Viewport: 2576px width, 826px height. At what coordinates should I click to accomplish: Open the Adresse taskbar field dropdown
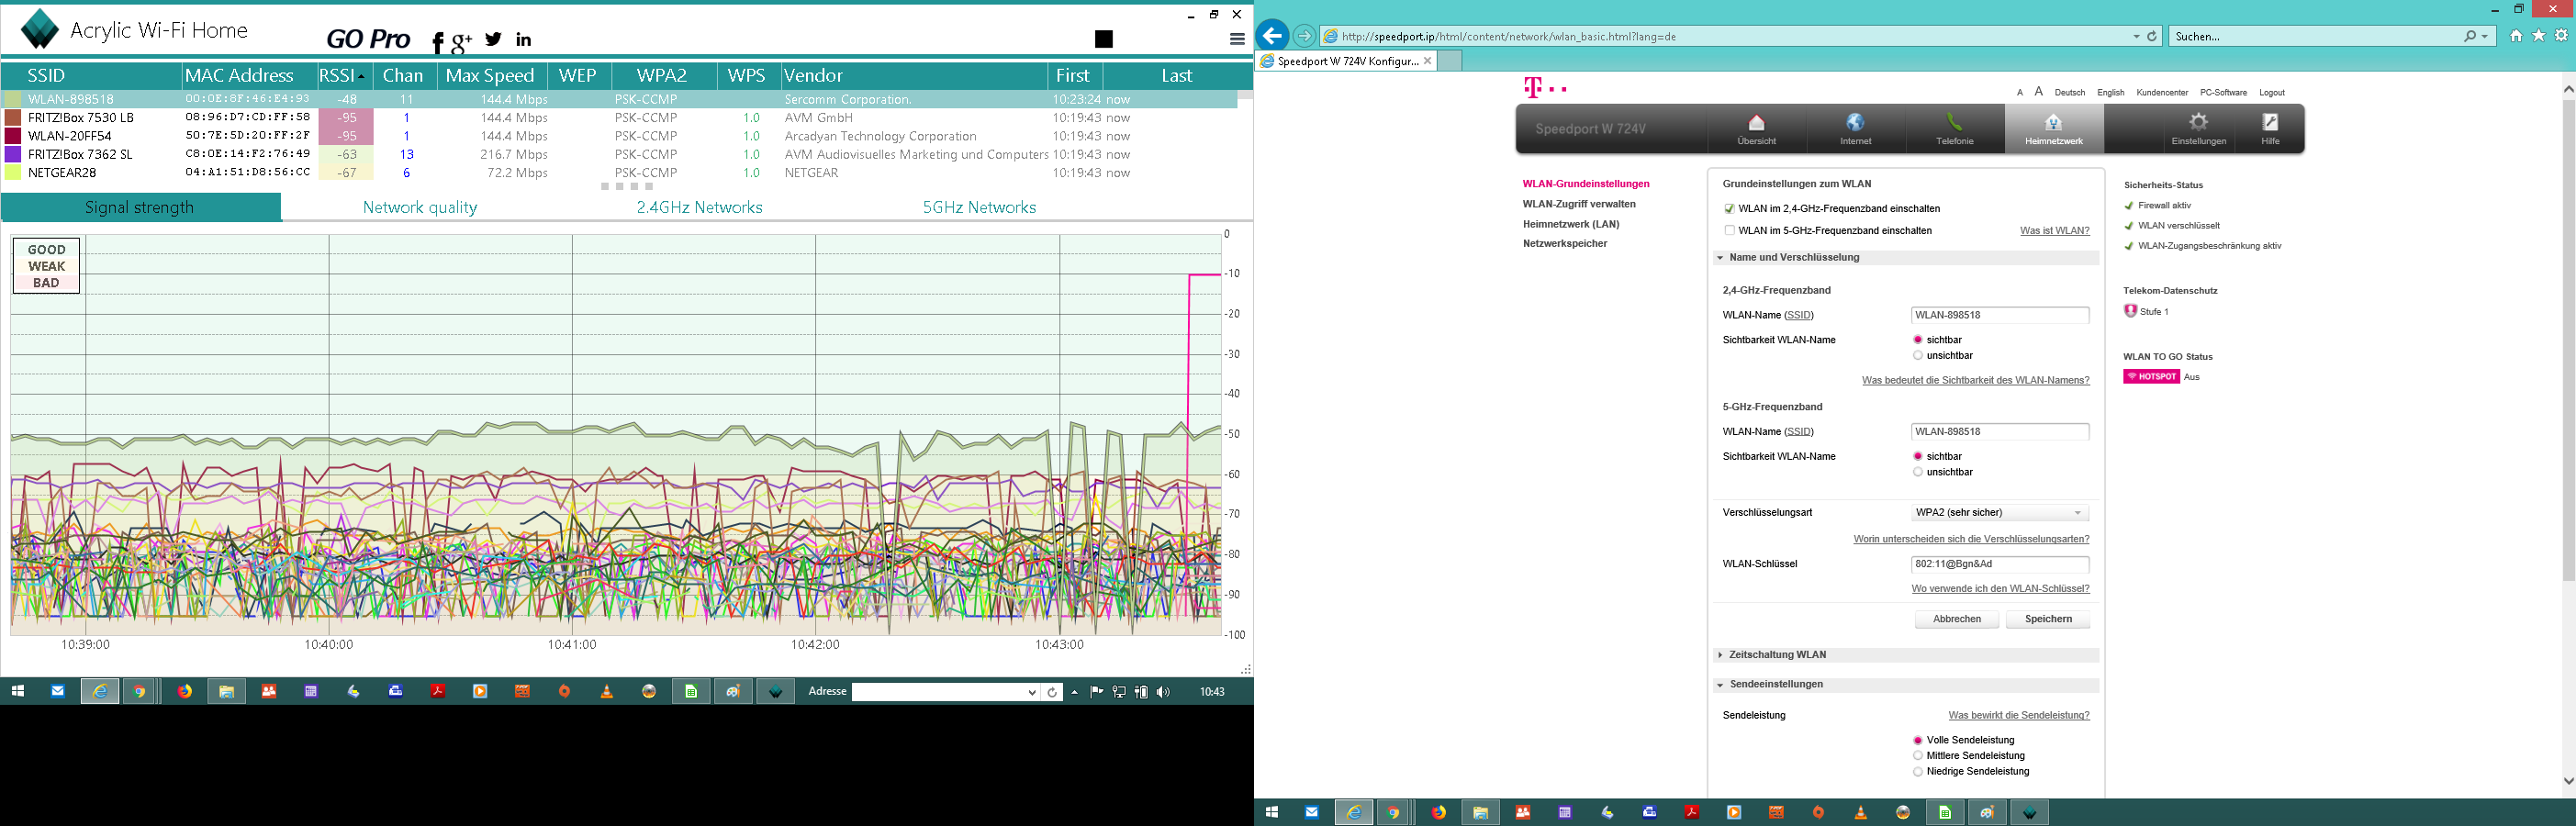[x=1032, y=692]
